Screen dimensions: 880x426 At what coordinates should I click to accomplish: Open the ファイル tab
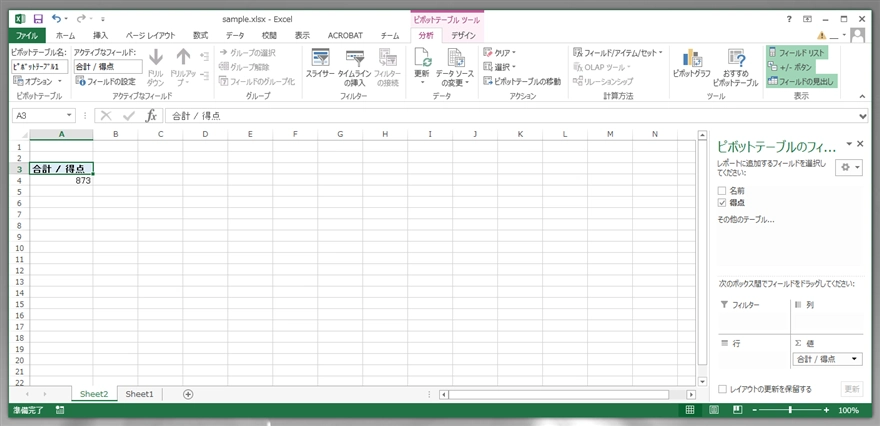pyautogui.click(x=26, y=35)
